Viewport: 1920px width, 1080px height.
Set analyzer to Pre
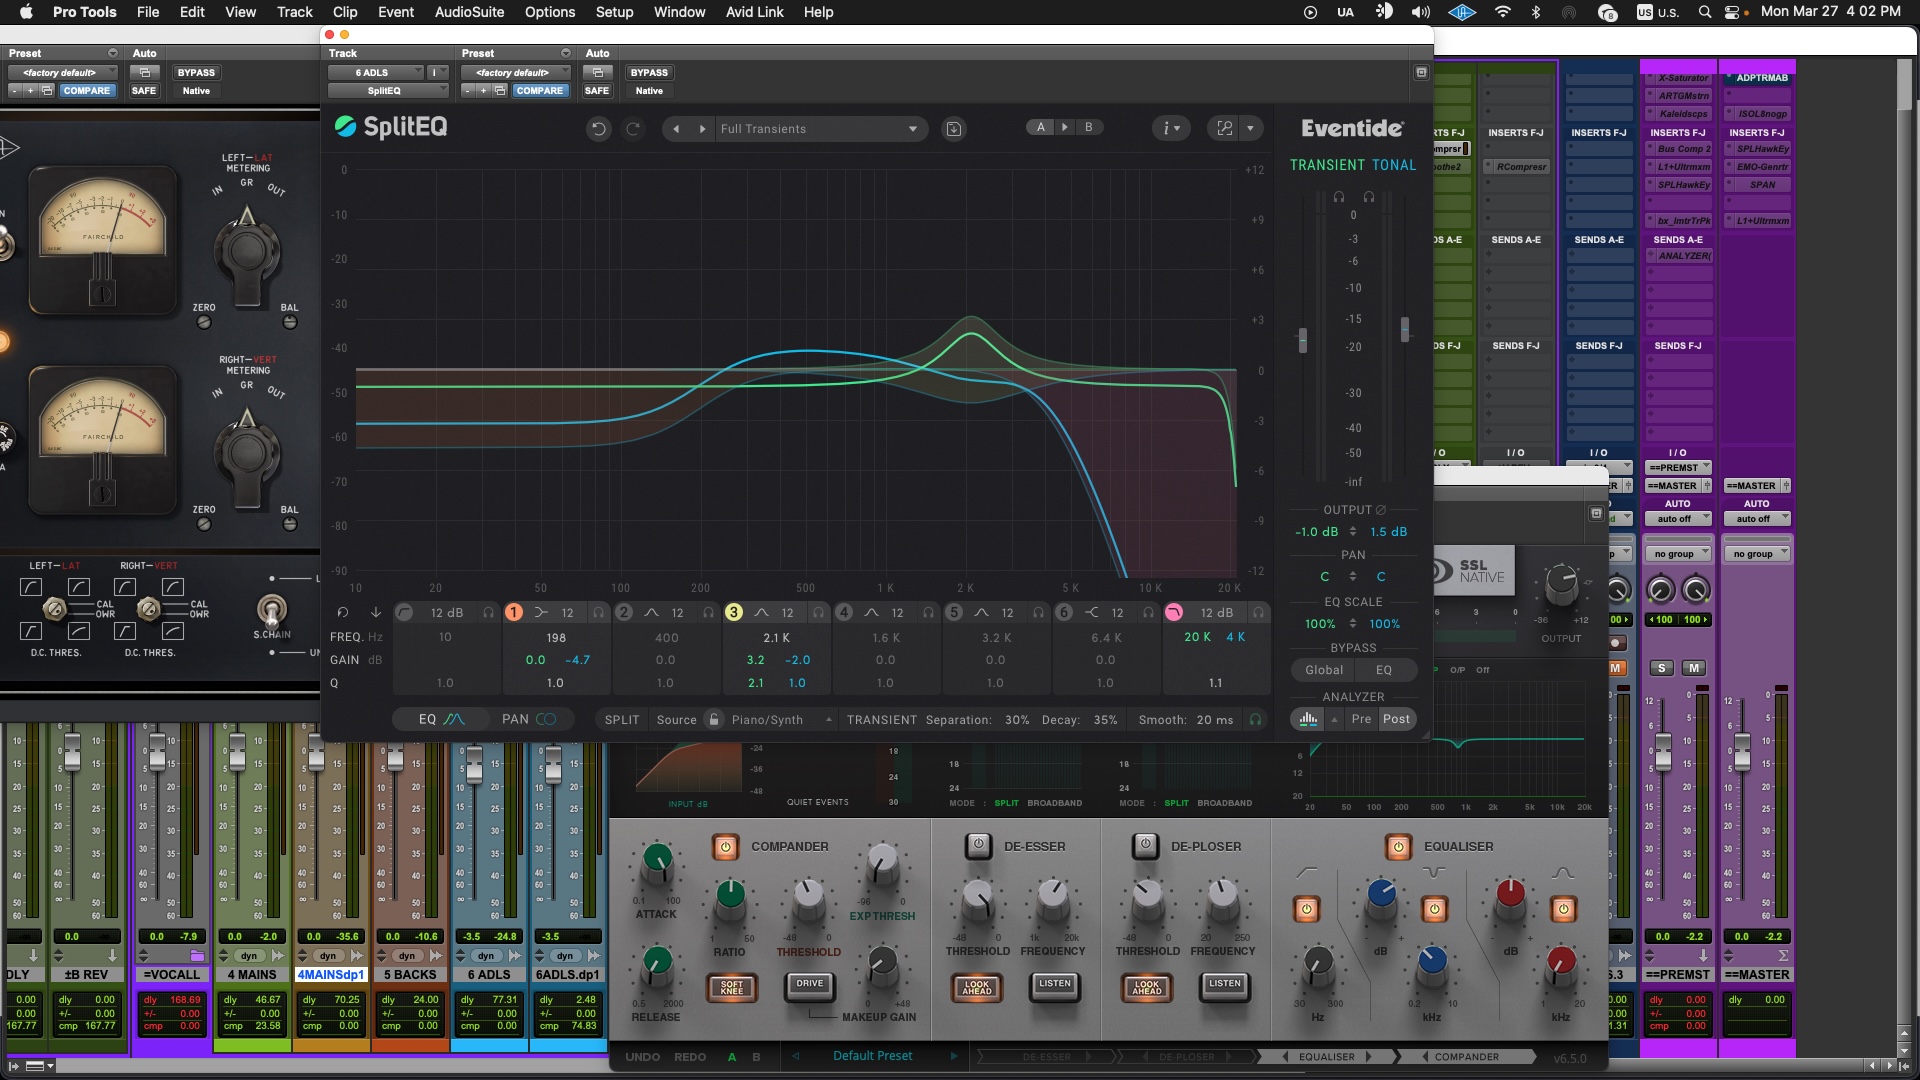(x=1361, y=719)
